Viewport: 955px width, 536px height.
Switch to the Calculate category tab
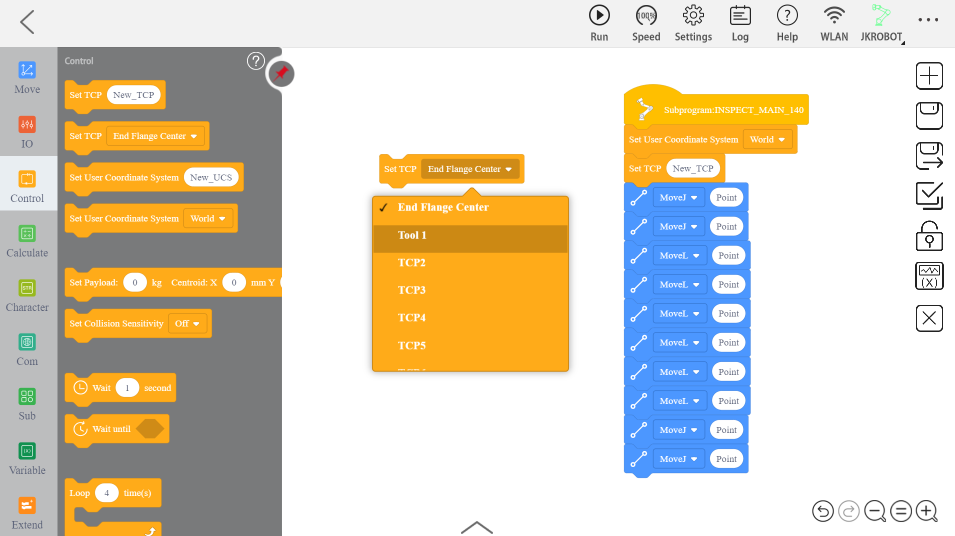tap(27, 242)
